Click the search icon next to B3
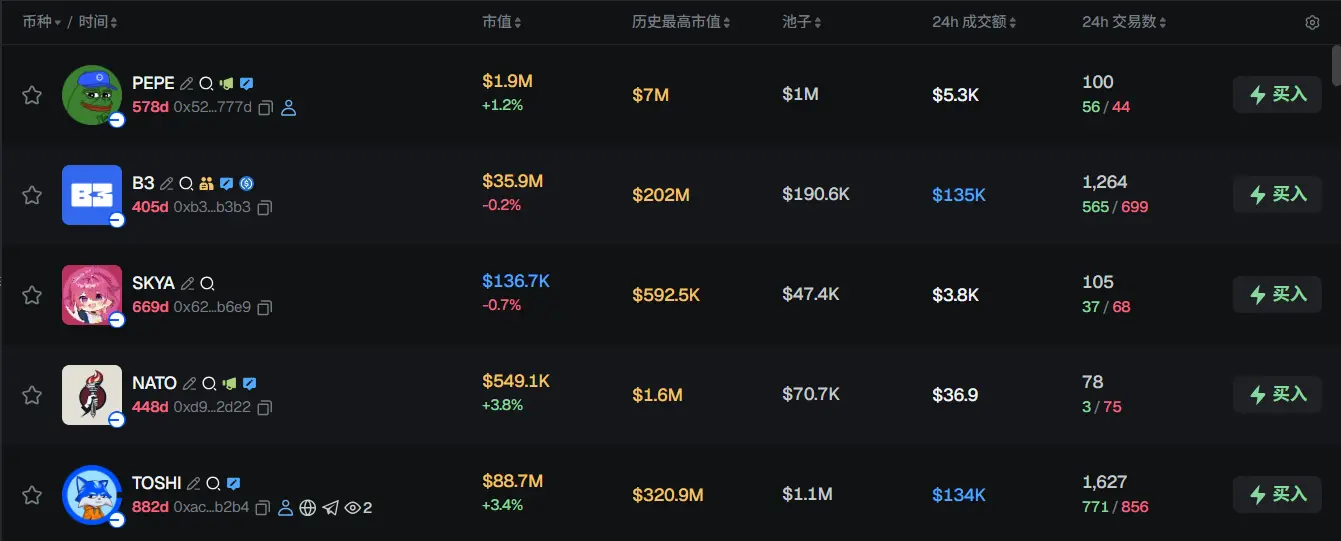 [x=186, y=184]
